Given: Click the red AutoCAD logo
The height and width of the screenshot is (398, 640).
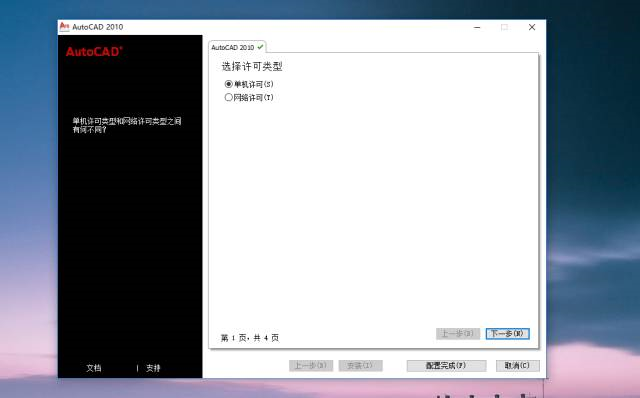Looking at the screenshot, I should pos(94,52).
